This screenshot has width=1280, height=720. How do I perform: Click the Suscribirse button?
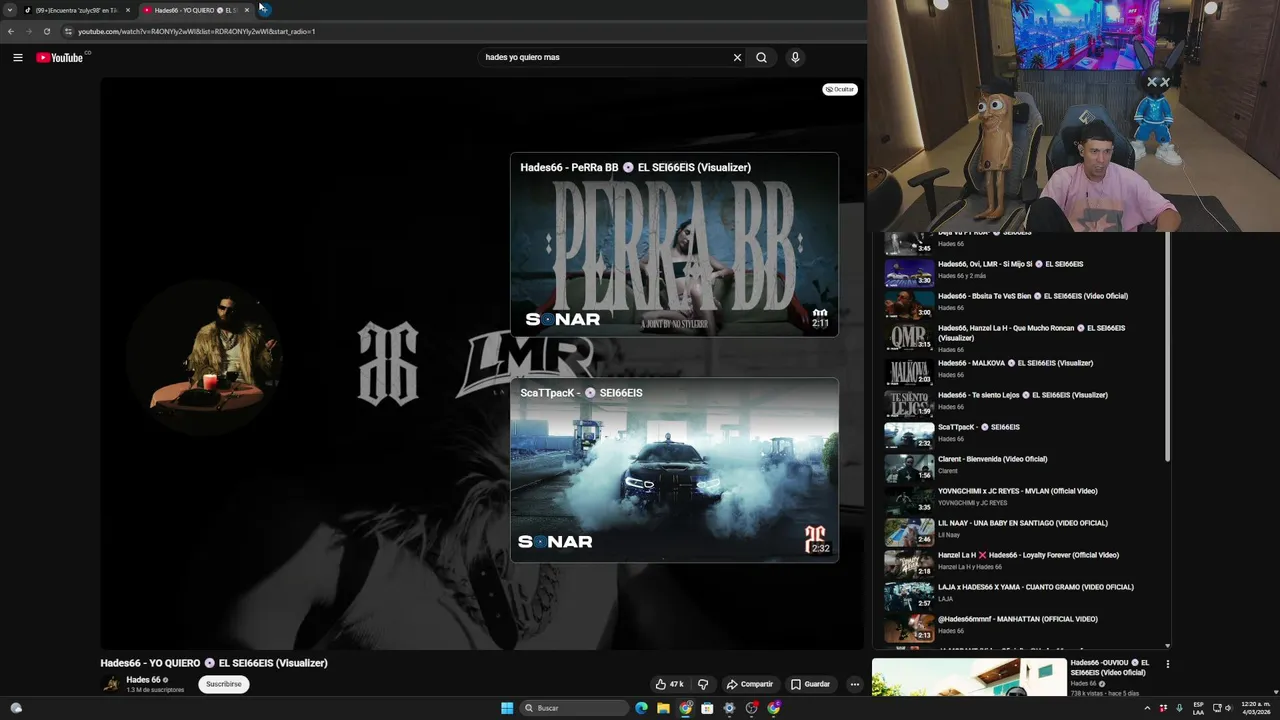click(x=224, y=684)
